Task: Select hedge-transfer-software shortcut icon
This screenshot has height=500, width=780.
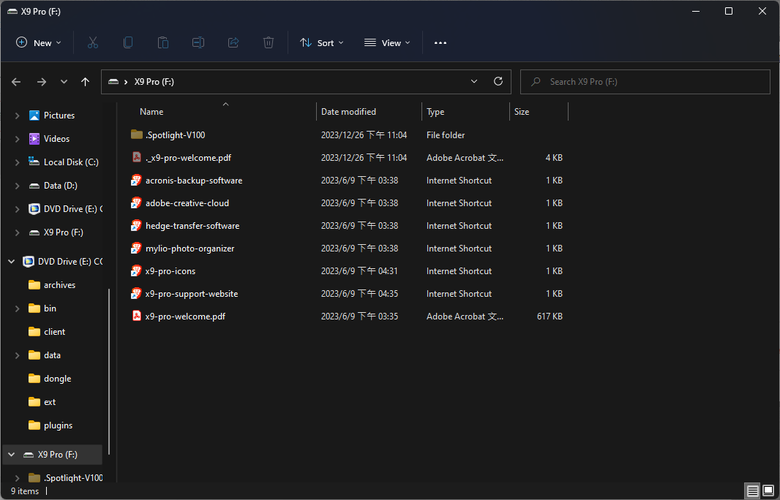Action: pyautogui.click(x=136, y=225)
